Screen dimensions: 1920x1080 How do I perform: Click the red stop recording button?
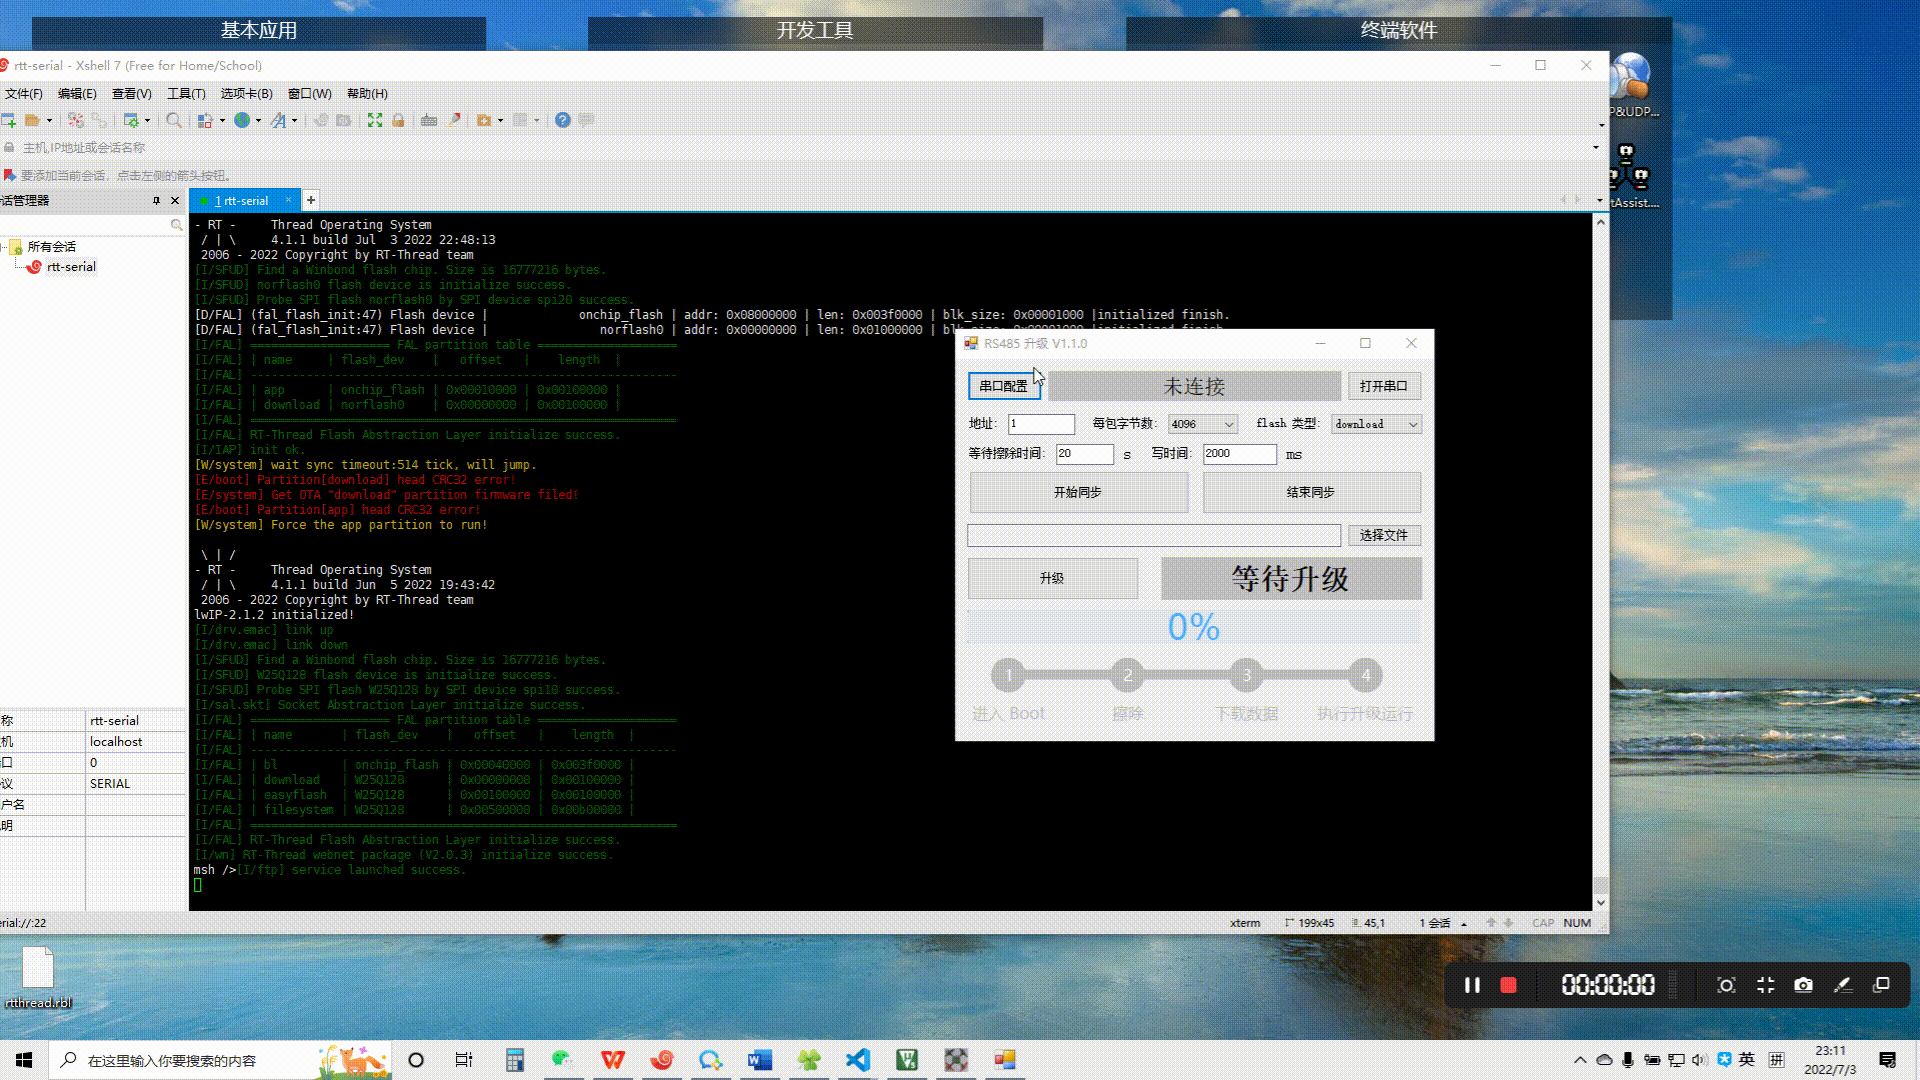1508,985
